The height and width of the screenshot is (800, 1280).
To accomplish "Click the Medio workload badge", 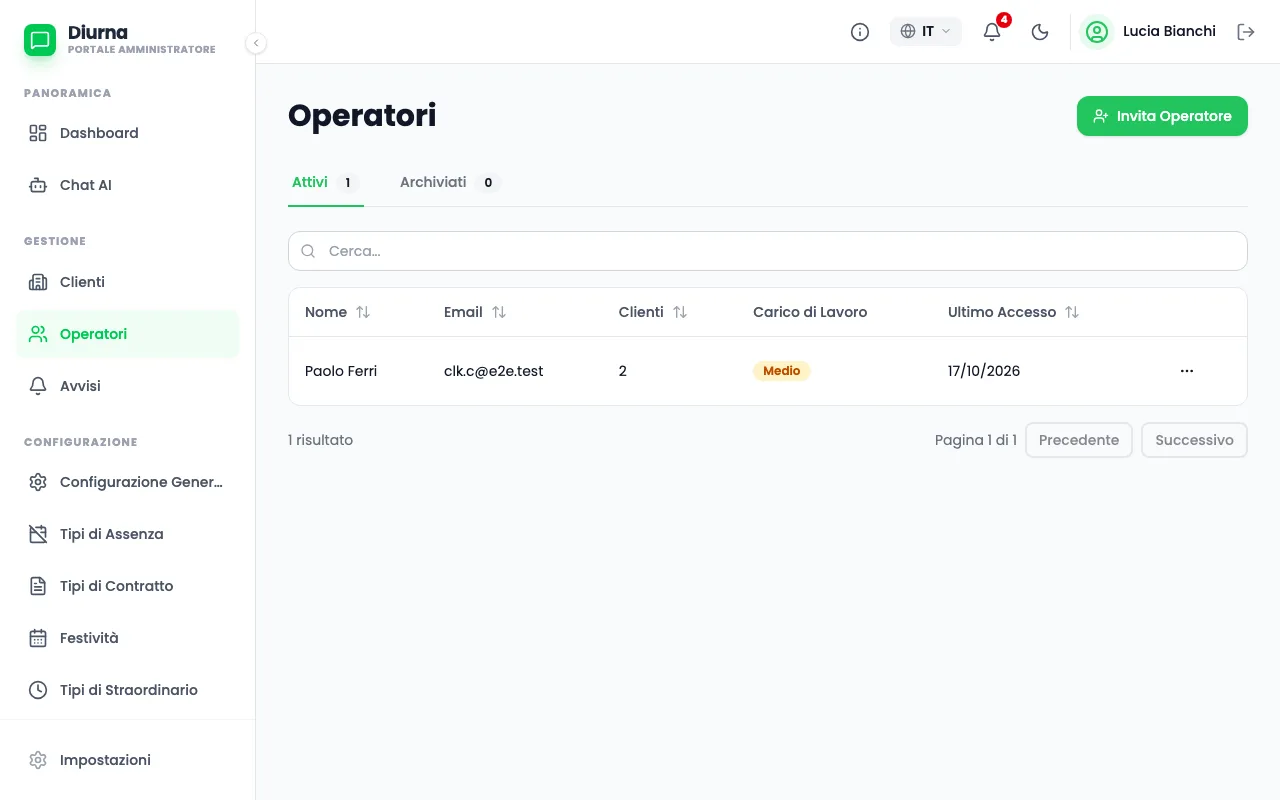I will click(x=781, y=371).
